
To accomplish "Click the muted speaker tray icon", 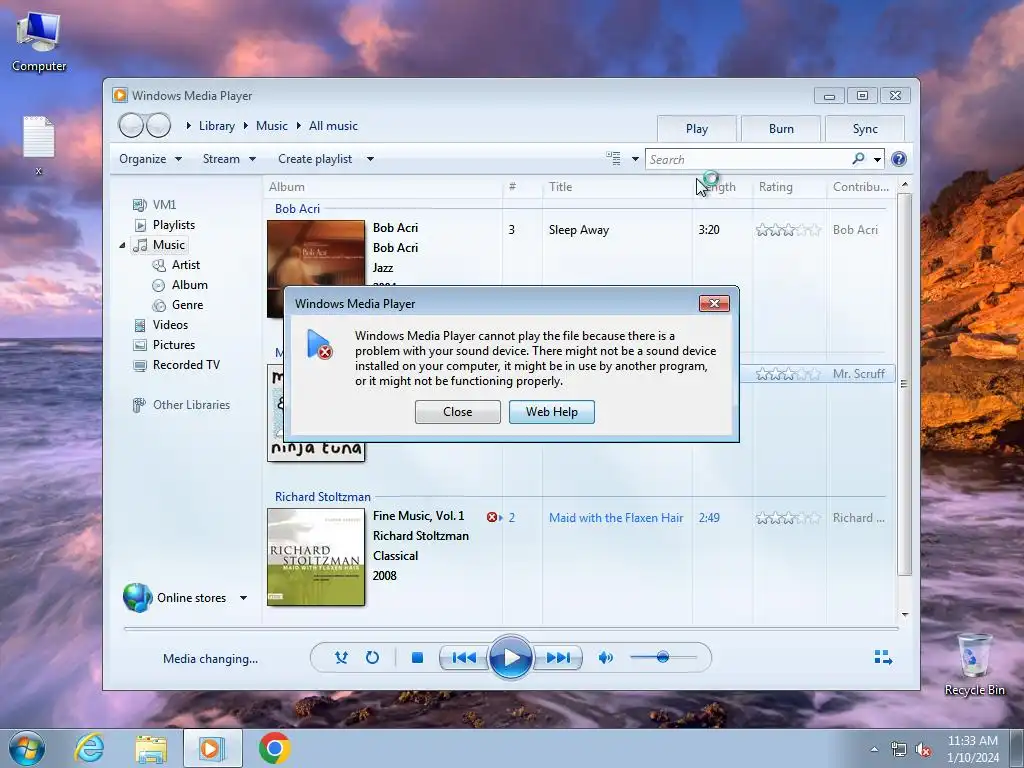I will click(x=923, y=750).
